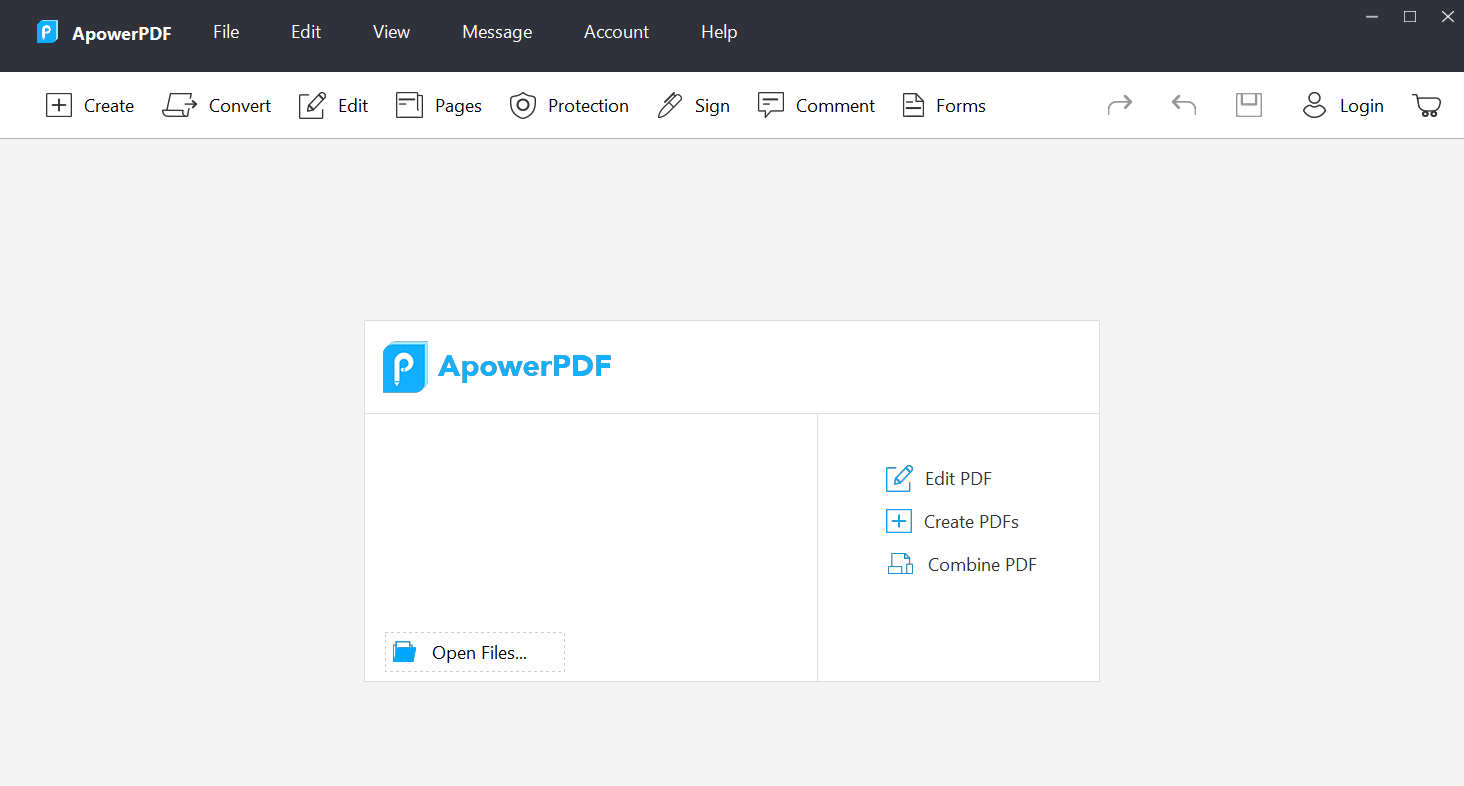Click the Login user icon
This screenshot has width=1464, height=786.
[1314, 105]
